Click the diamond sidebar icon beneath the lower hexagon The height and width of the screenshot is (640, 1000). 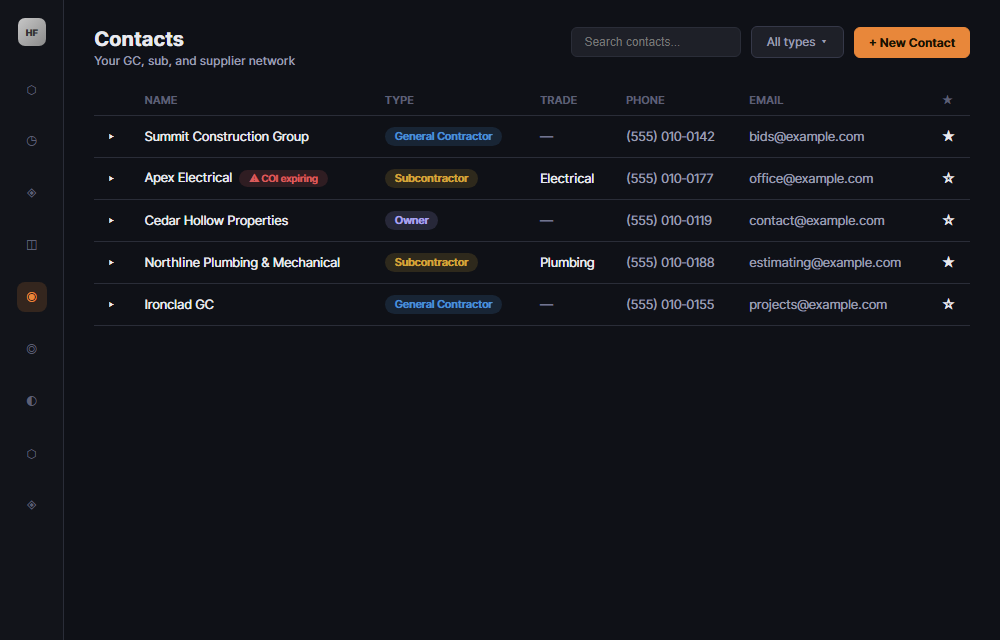(x=32, y=505)
